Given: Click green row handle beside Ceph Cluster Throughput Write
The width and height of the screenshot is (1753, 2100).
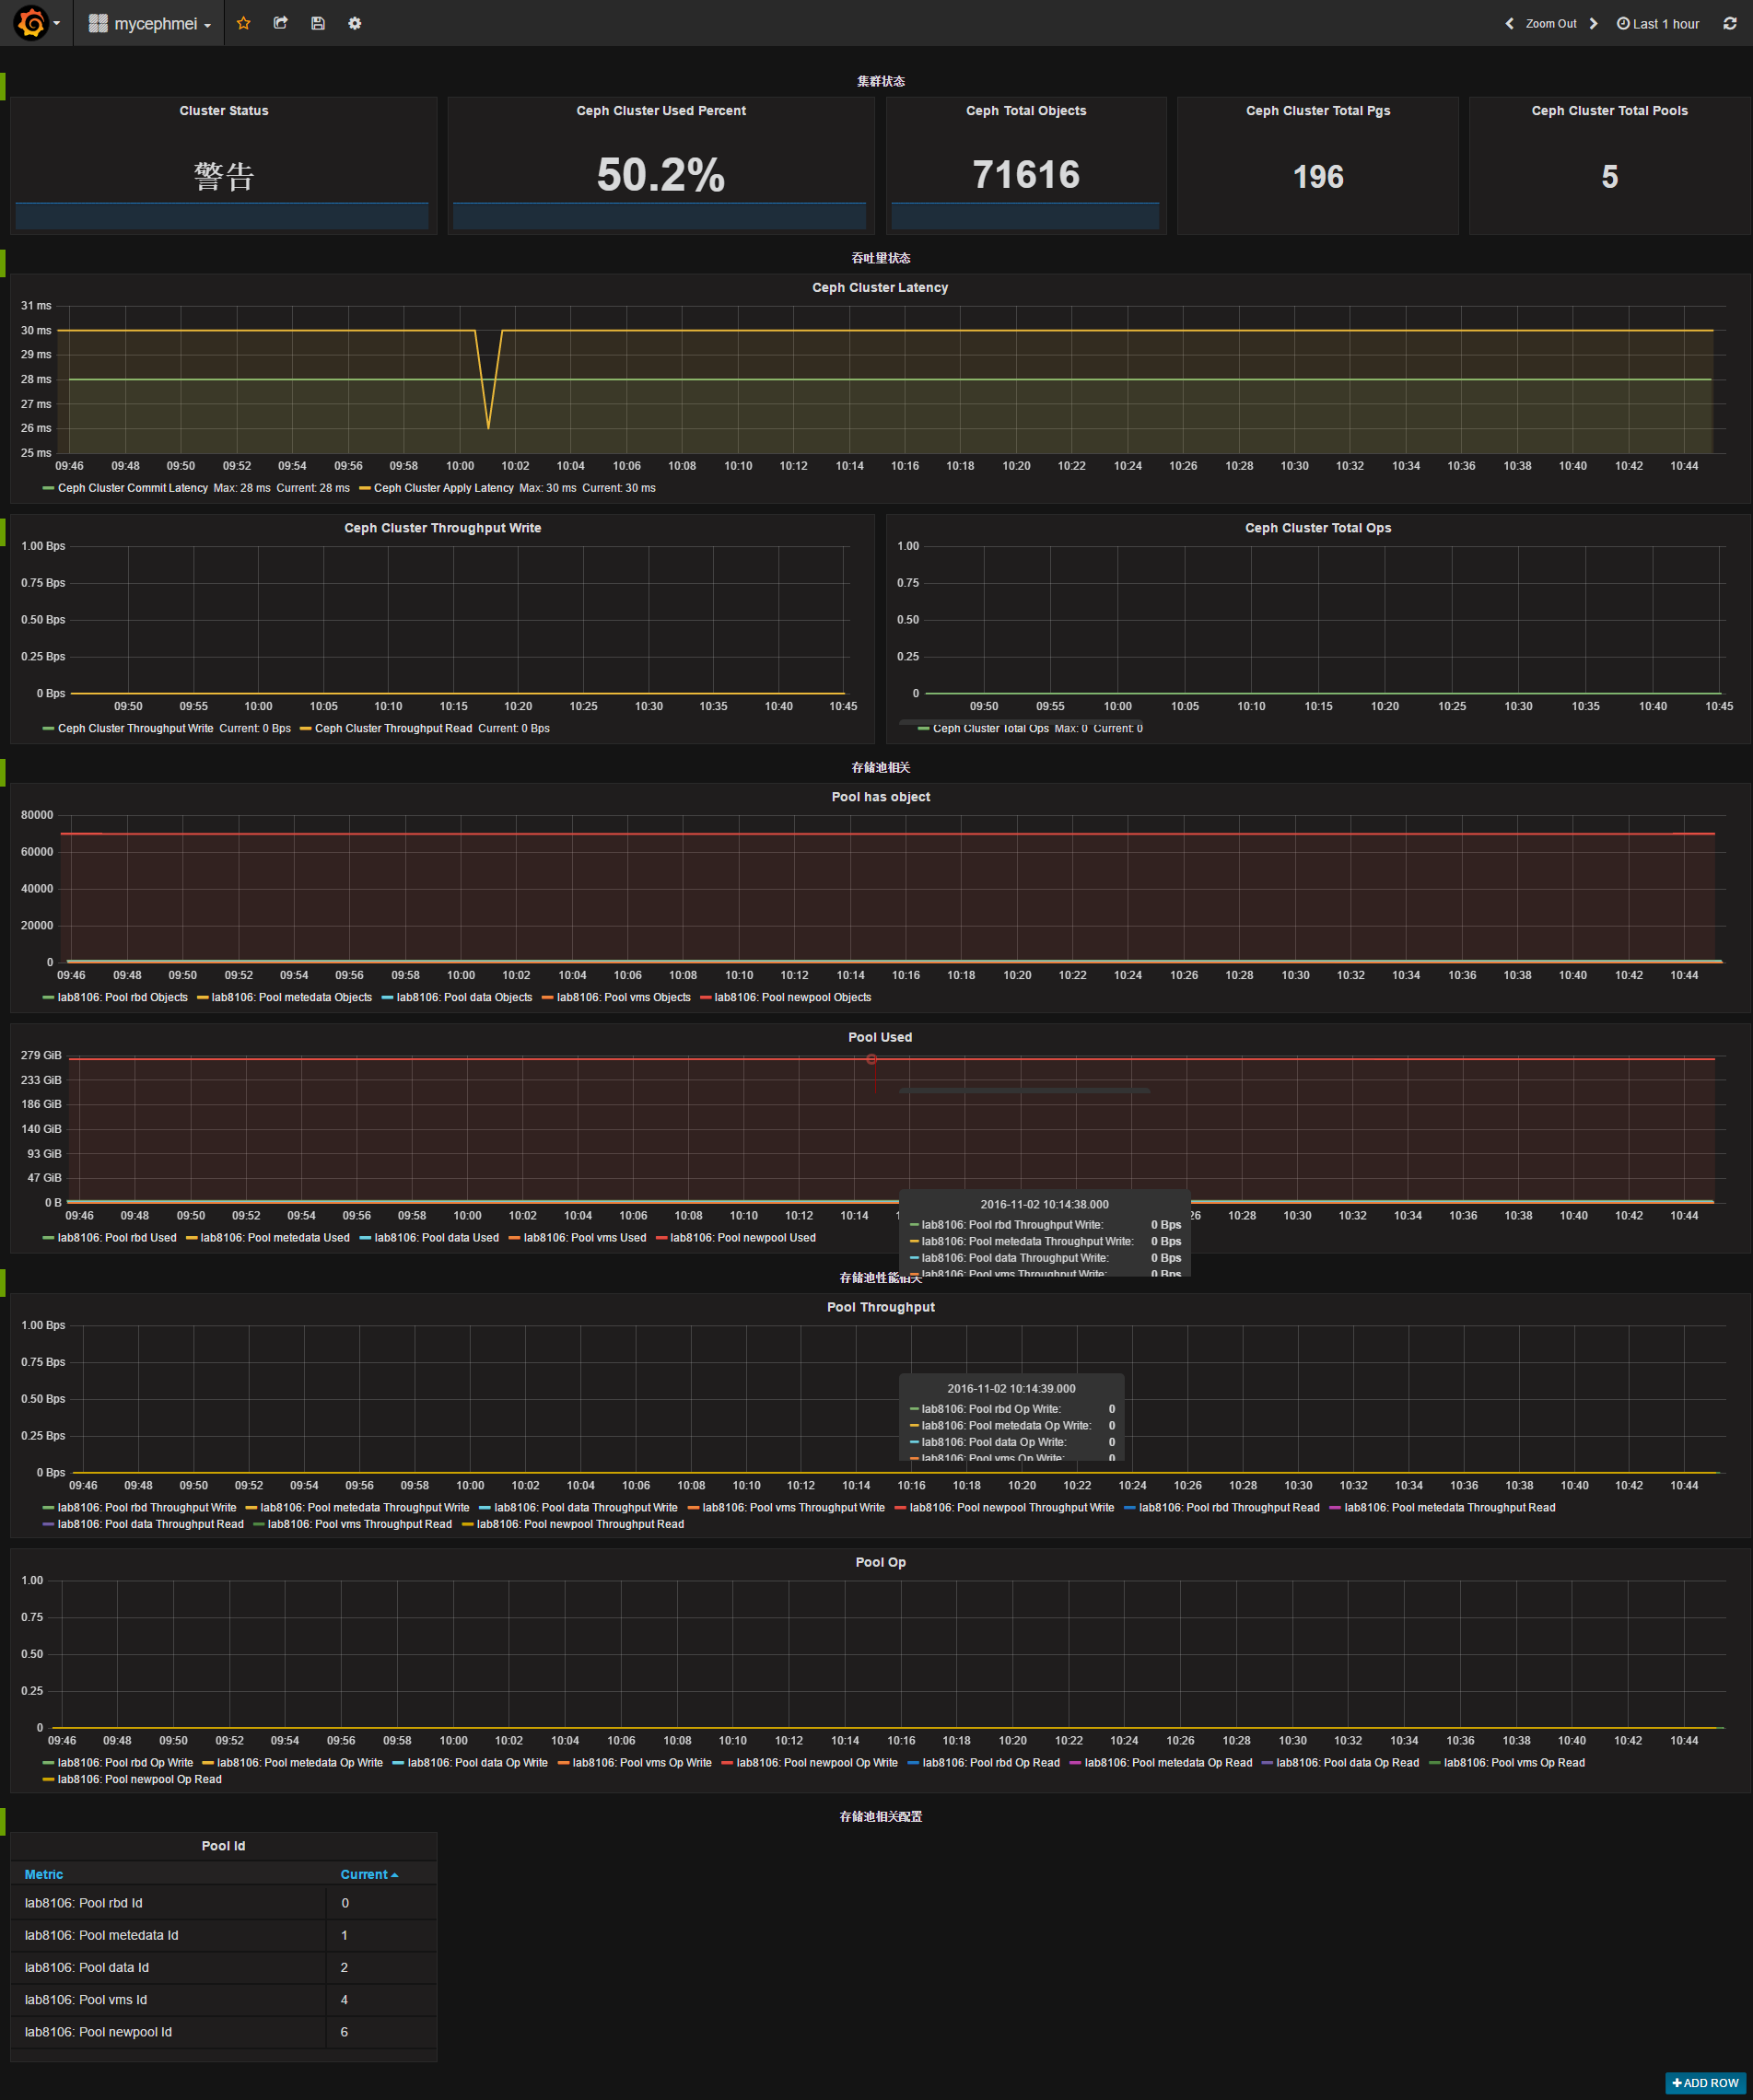Looking at the screenshot, I should (3, 531).
